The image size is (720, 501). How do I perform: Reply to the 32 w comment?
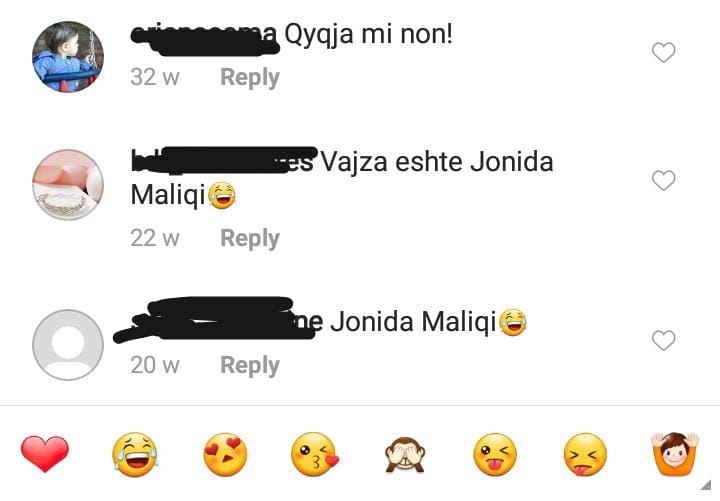(250, 77)
